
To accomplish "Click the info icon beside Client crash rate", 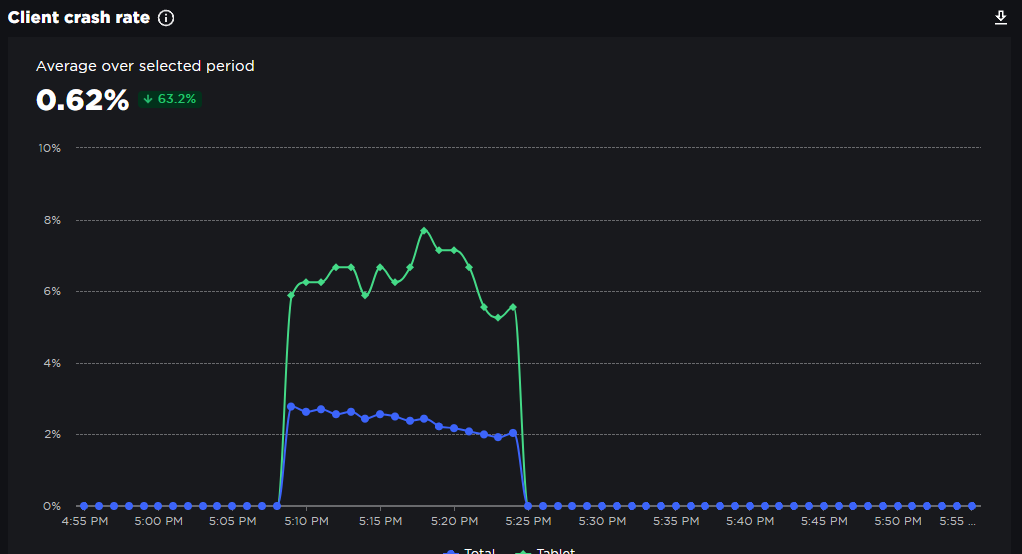I will click(x=166, y=18).
